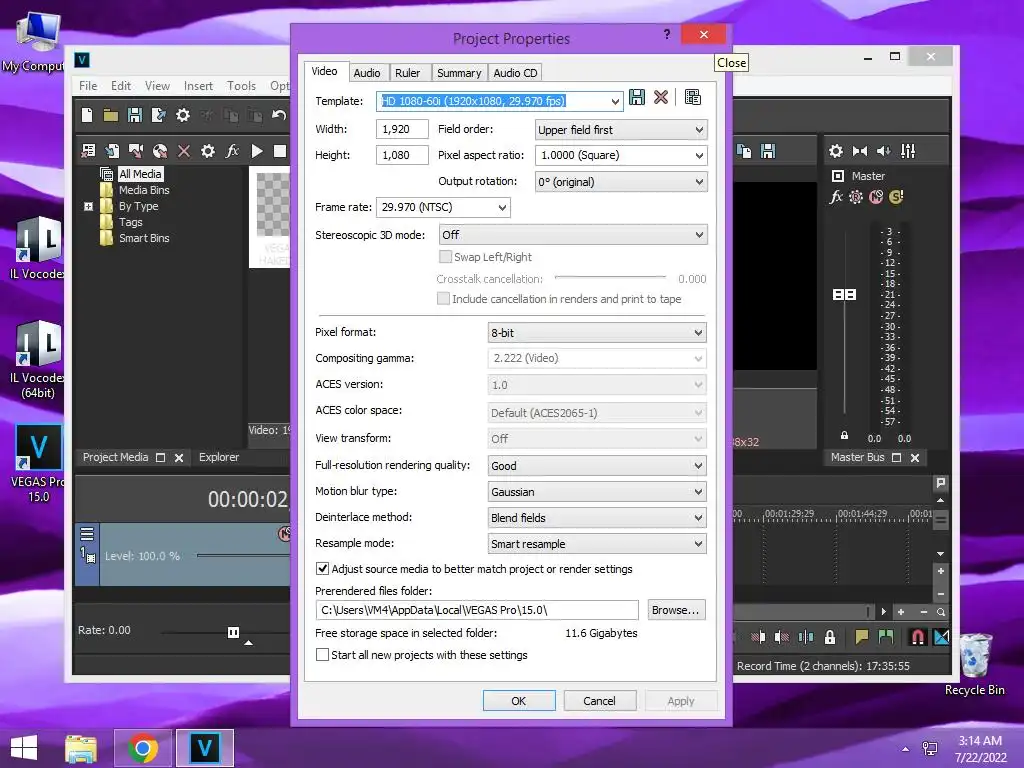The image size is (1024, 768).
Task: Click the Render As icon in the VEGAS toolbar
Action: click(x=159, y=116)
